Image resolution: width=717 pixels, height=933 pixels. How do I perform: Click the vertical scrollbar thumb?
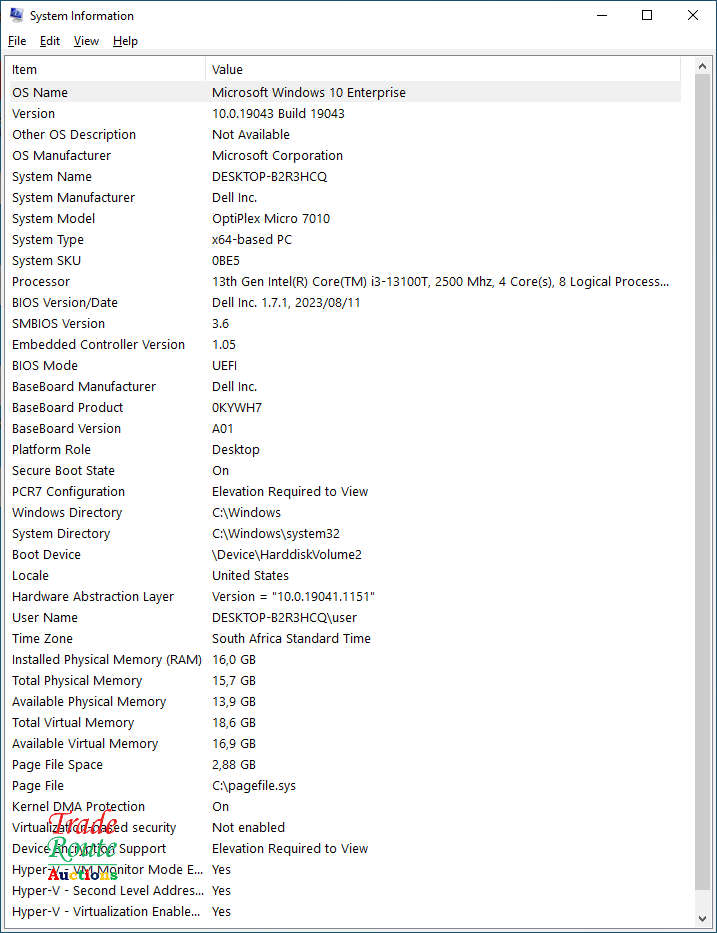(x=702, y=482)
